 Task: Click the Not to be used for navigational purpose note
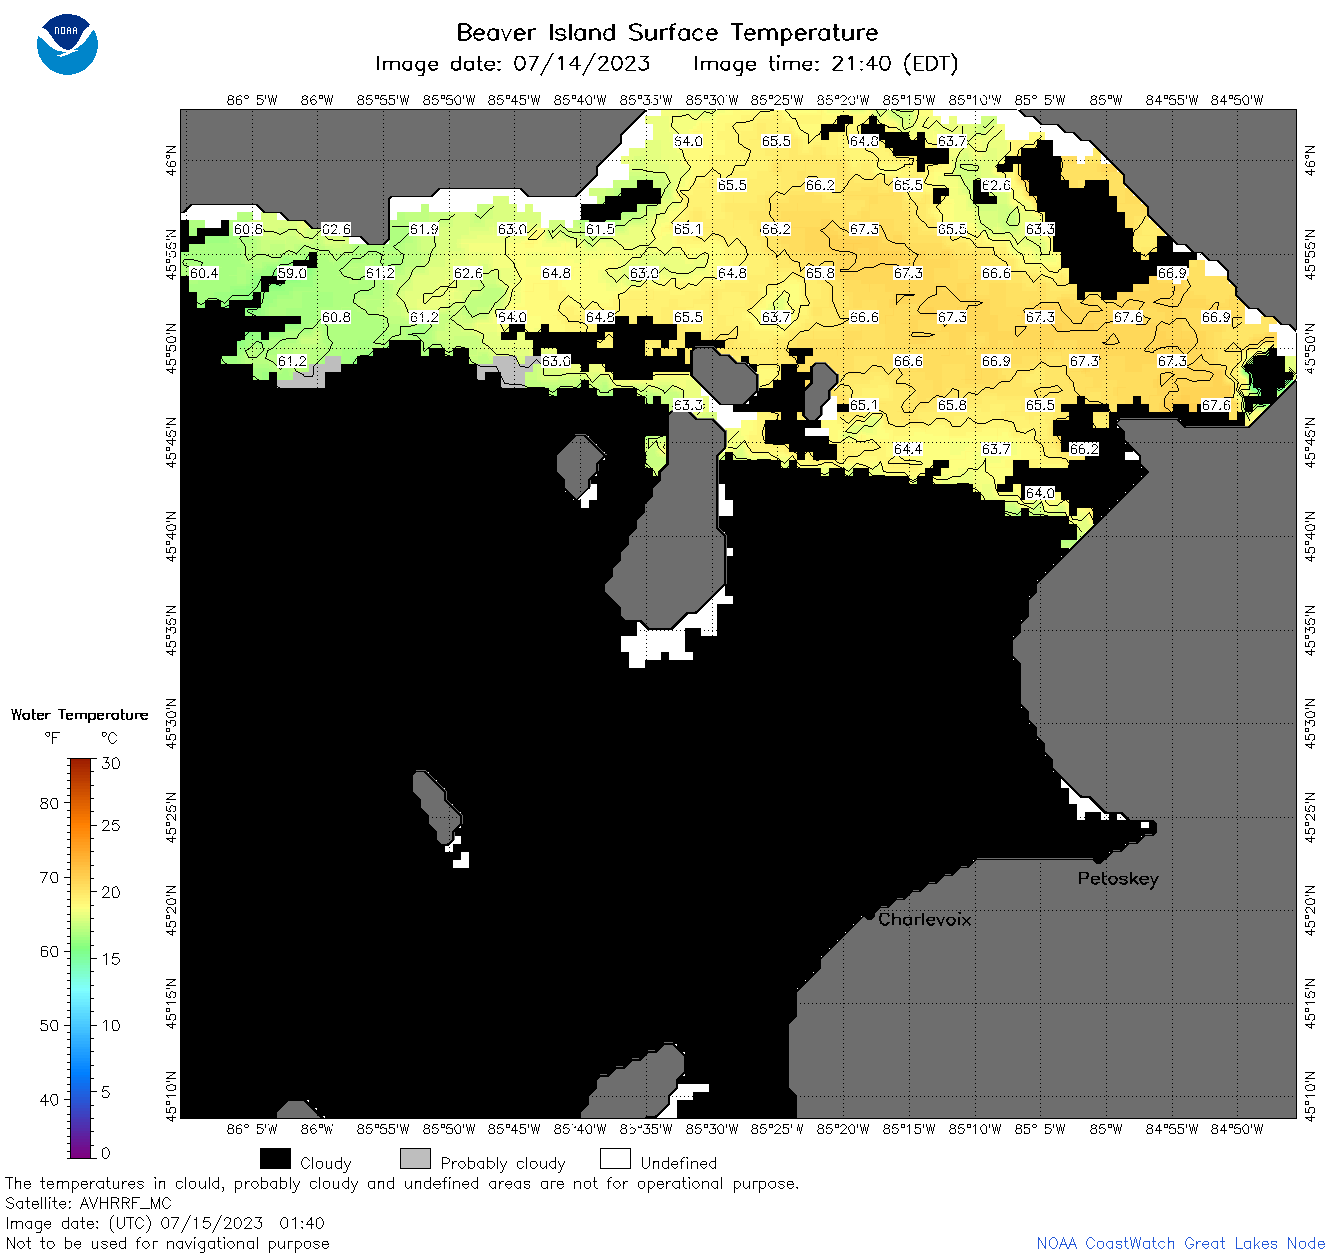(167, 1243)
